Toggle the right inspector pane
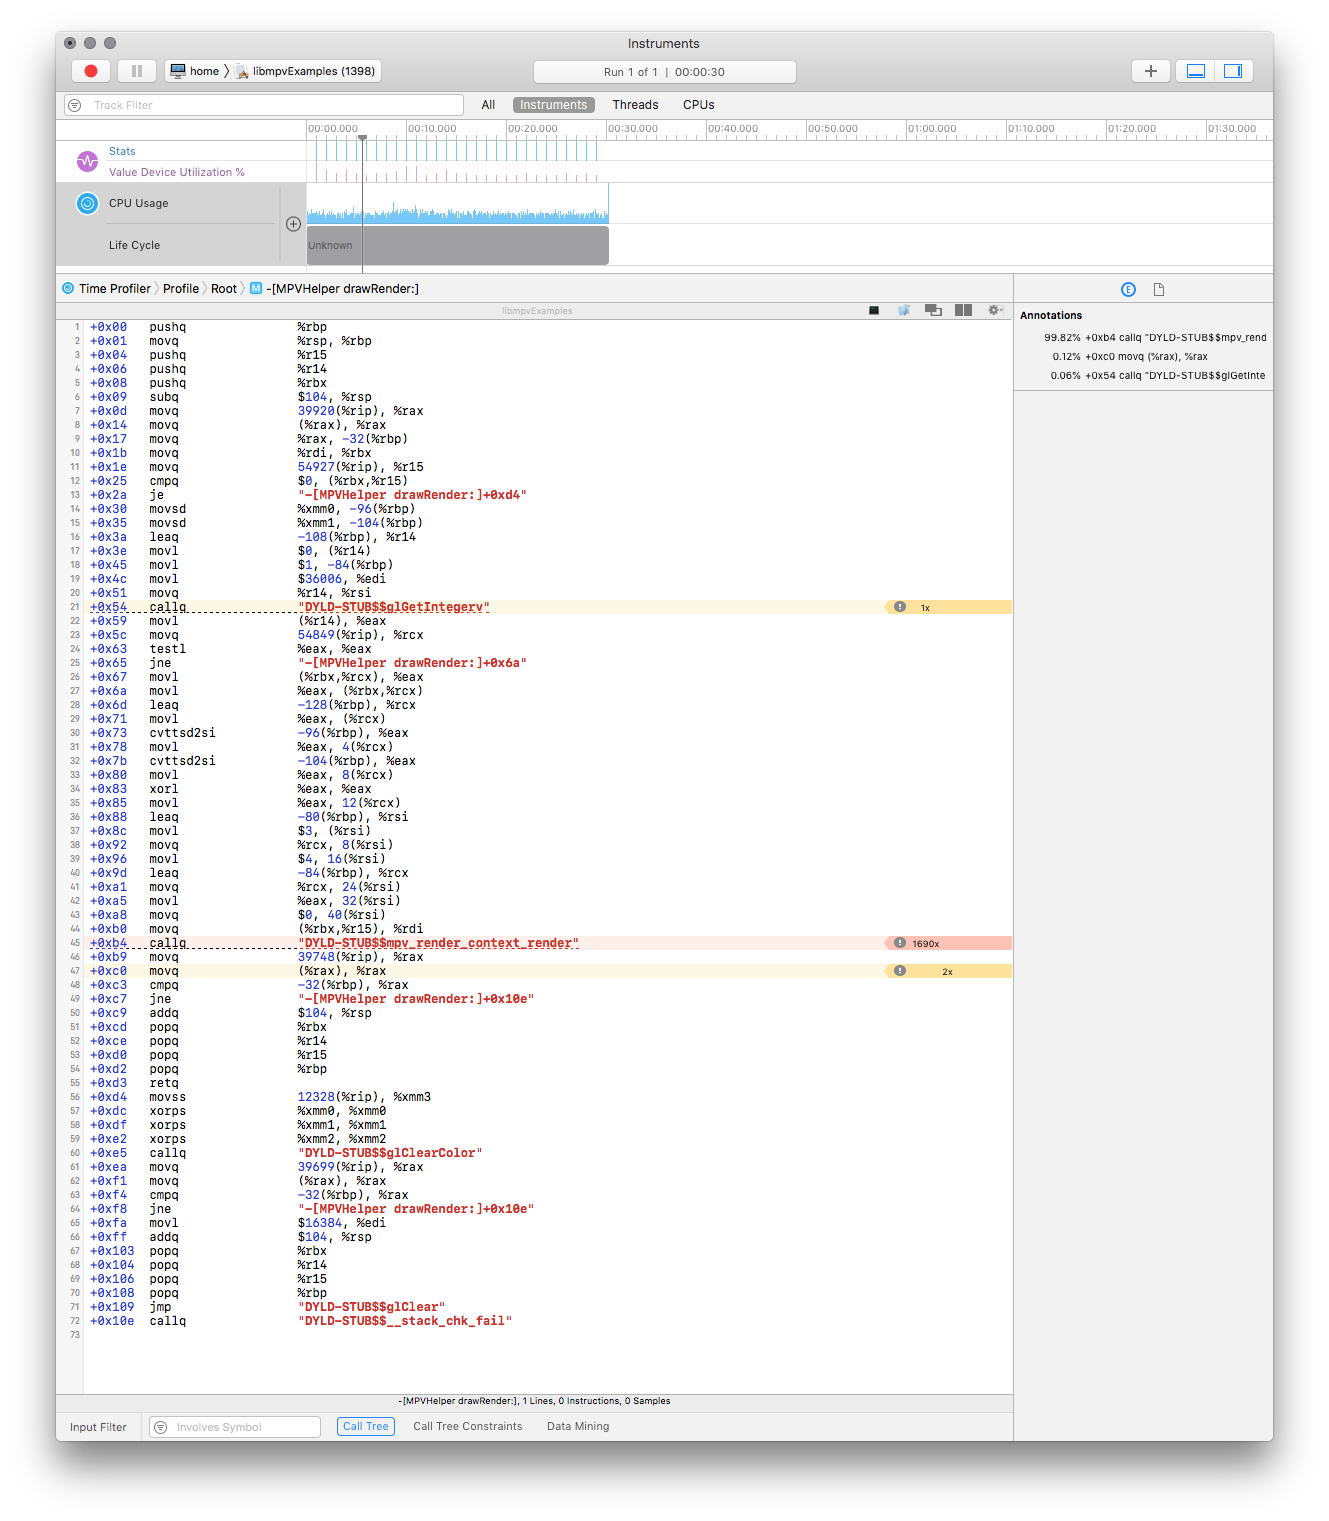1329x1521 pixels. [1233, 70]
